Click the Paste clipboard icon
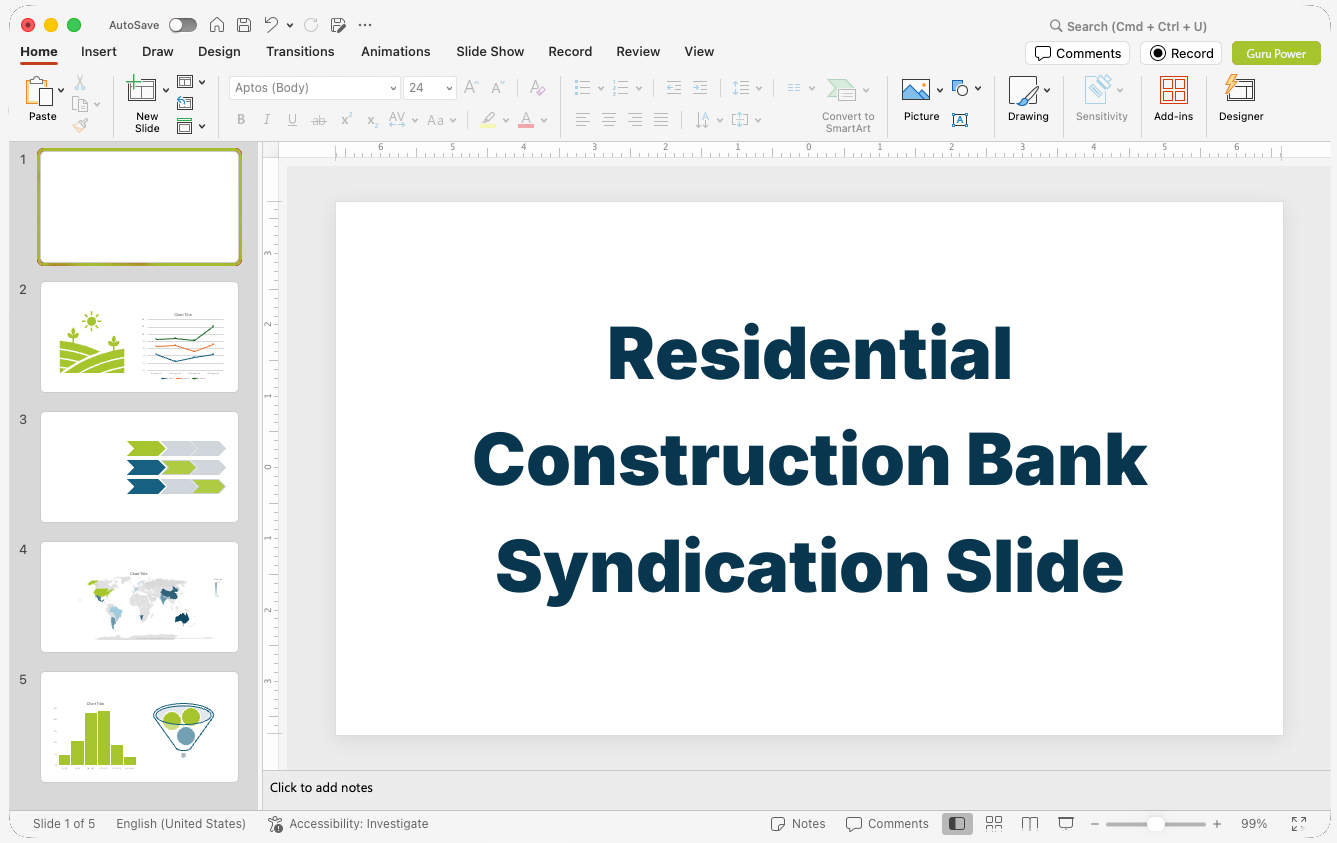Screen dimensions: 1337x843 [39, 91]
